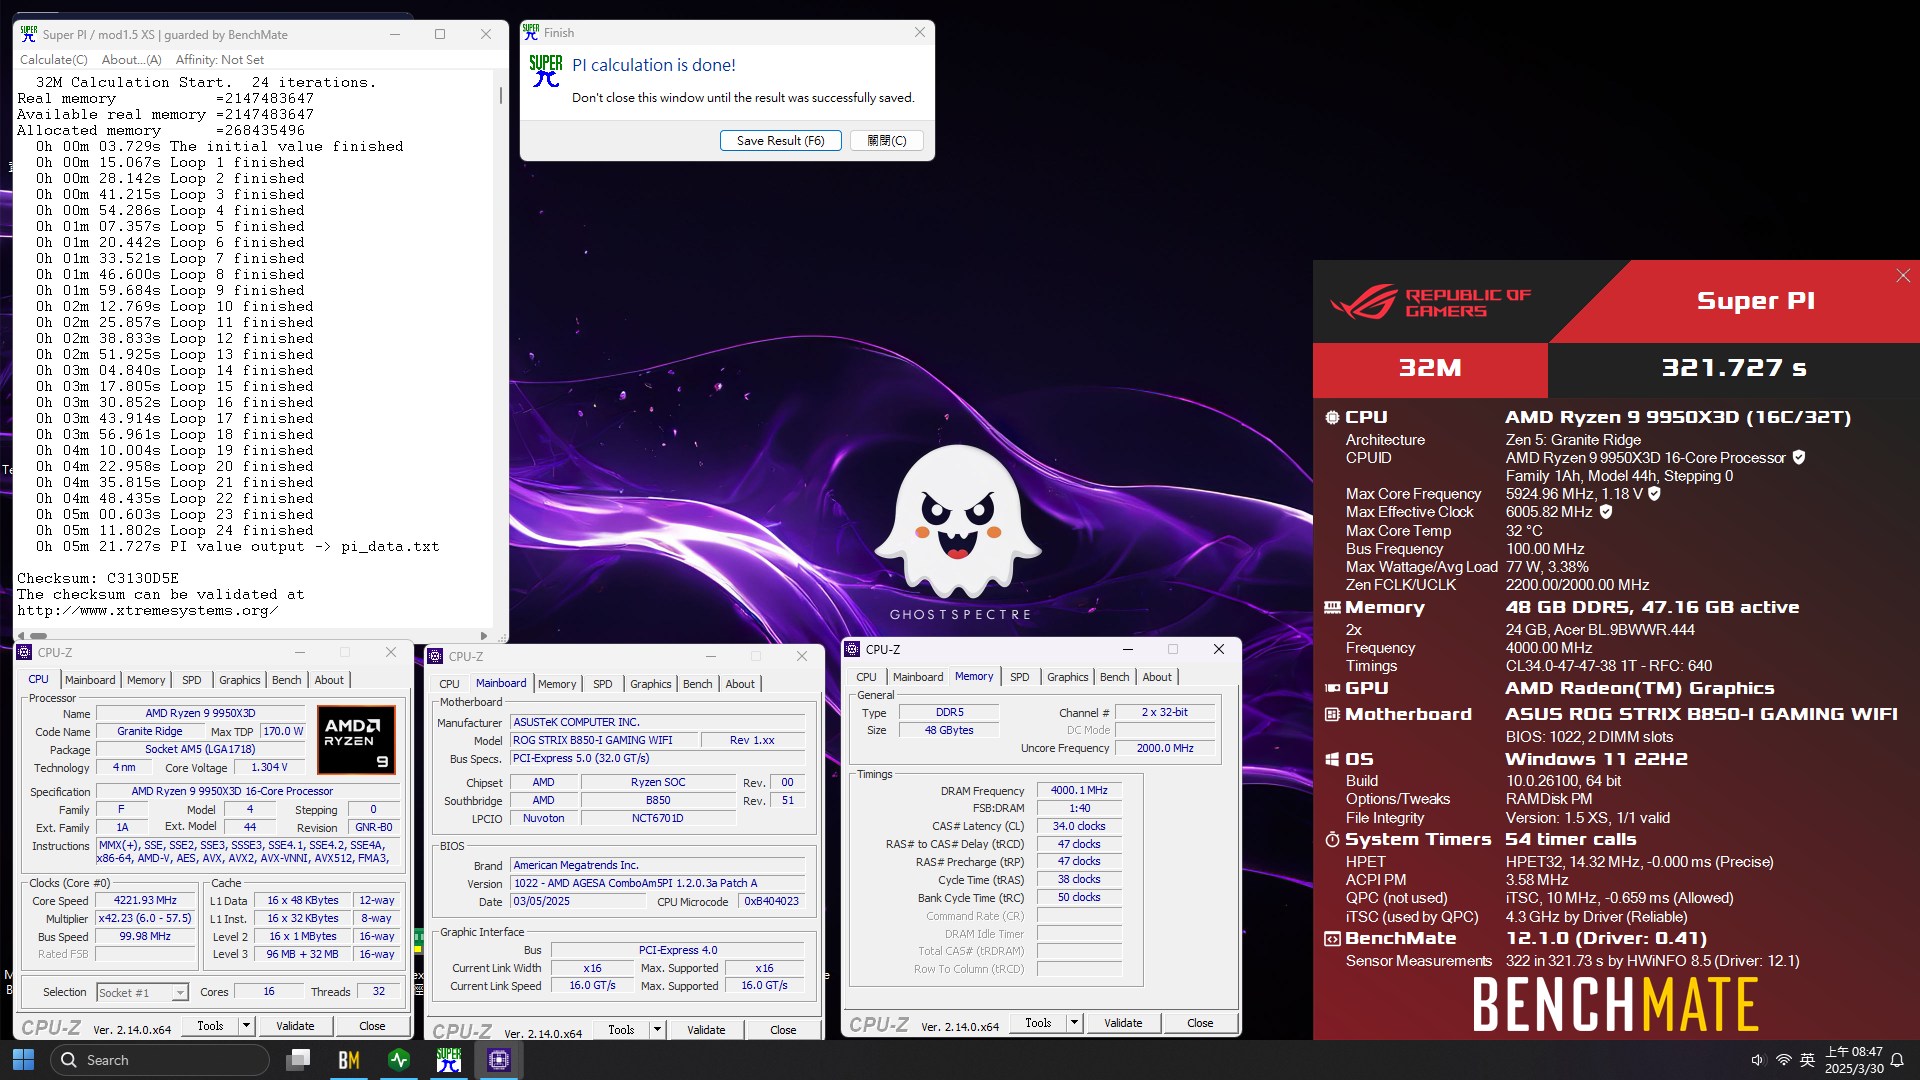1920x1080 pixels.
Task: Open Bench tab in Memory window
Action: tap(1114, 677)
